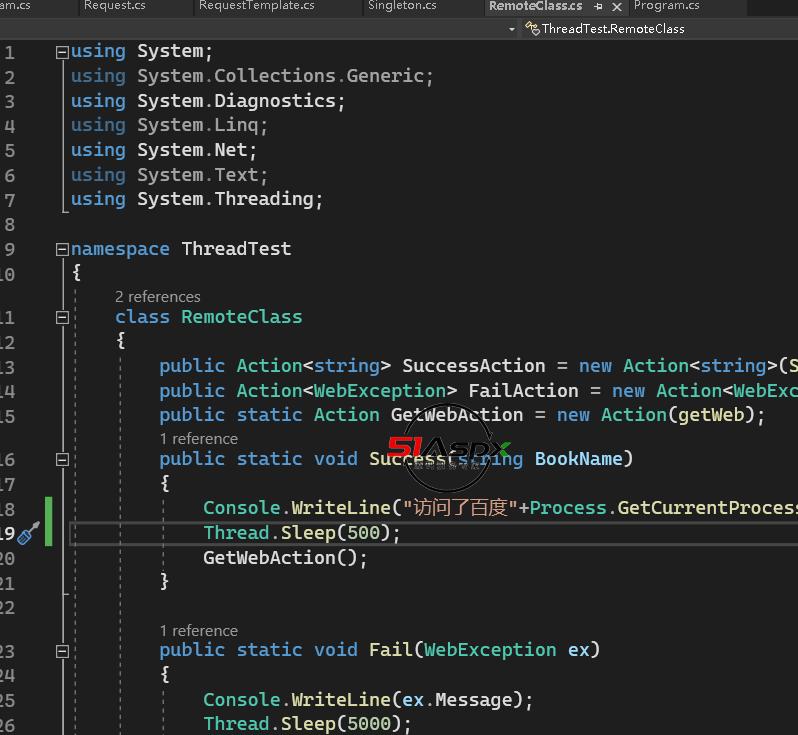
Task: Switch to the Request.cs tab
Action: 114,6
